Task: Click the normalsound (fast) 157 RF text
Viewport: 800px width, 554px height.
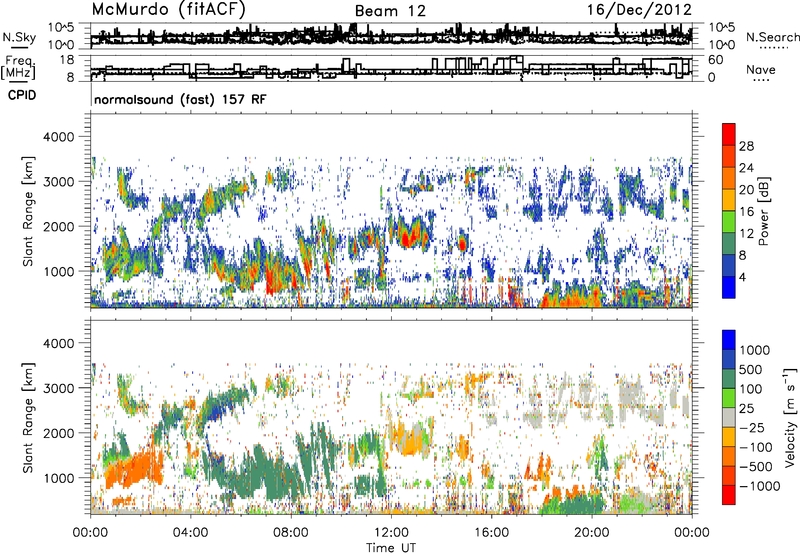Action: pos(180,99)
